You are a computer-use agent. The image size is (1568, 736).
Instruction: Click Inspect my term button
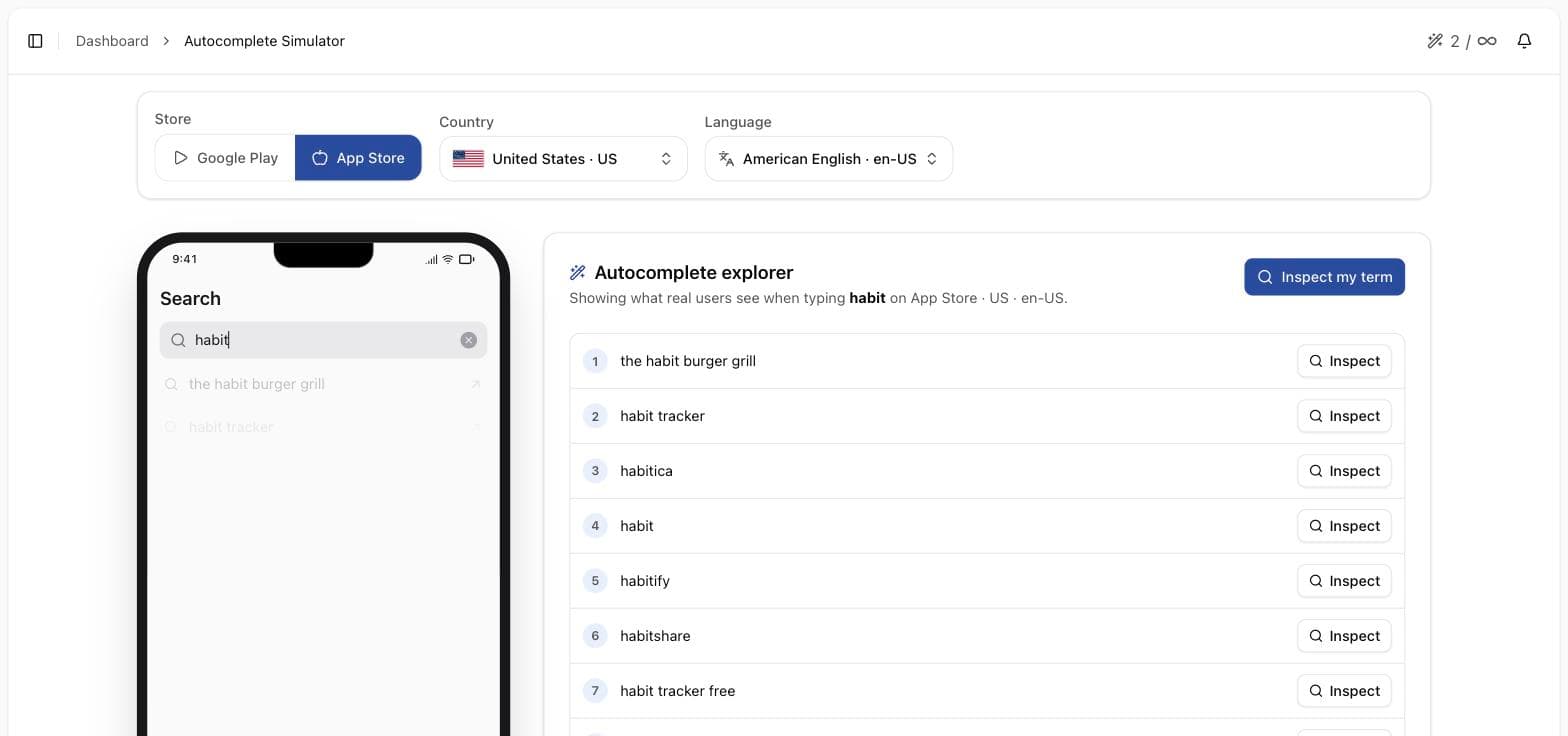[x=1324, y=277]
